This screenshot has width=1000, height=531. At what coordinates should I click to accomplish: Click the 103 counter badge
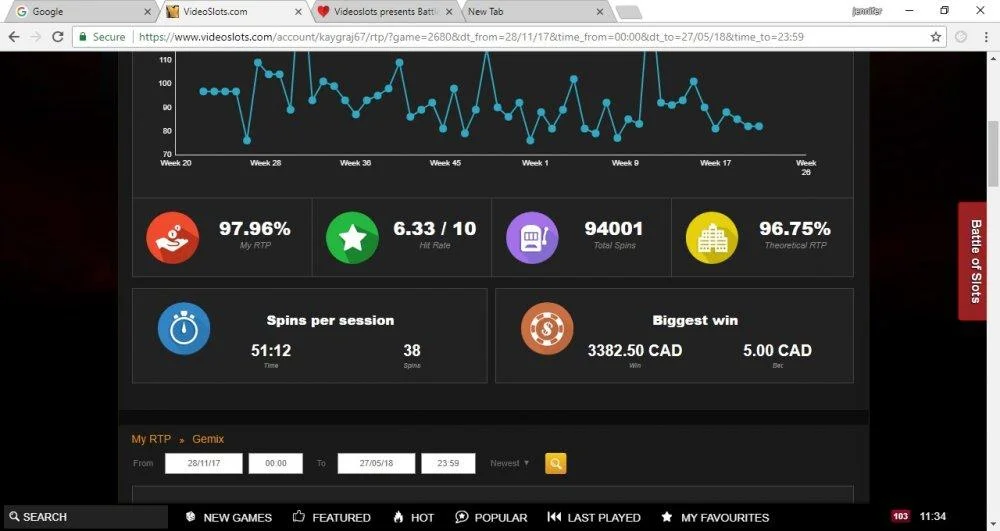pyautogui.click(x=901, y=516)
